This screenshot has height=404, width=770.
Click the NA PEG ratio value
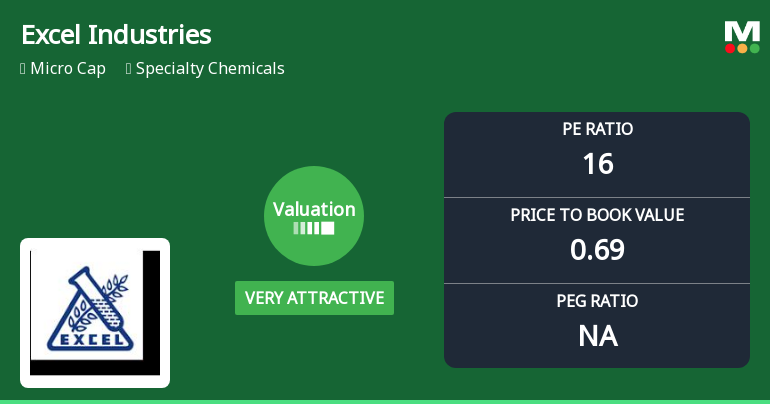[x=597, y=336]
